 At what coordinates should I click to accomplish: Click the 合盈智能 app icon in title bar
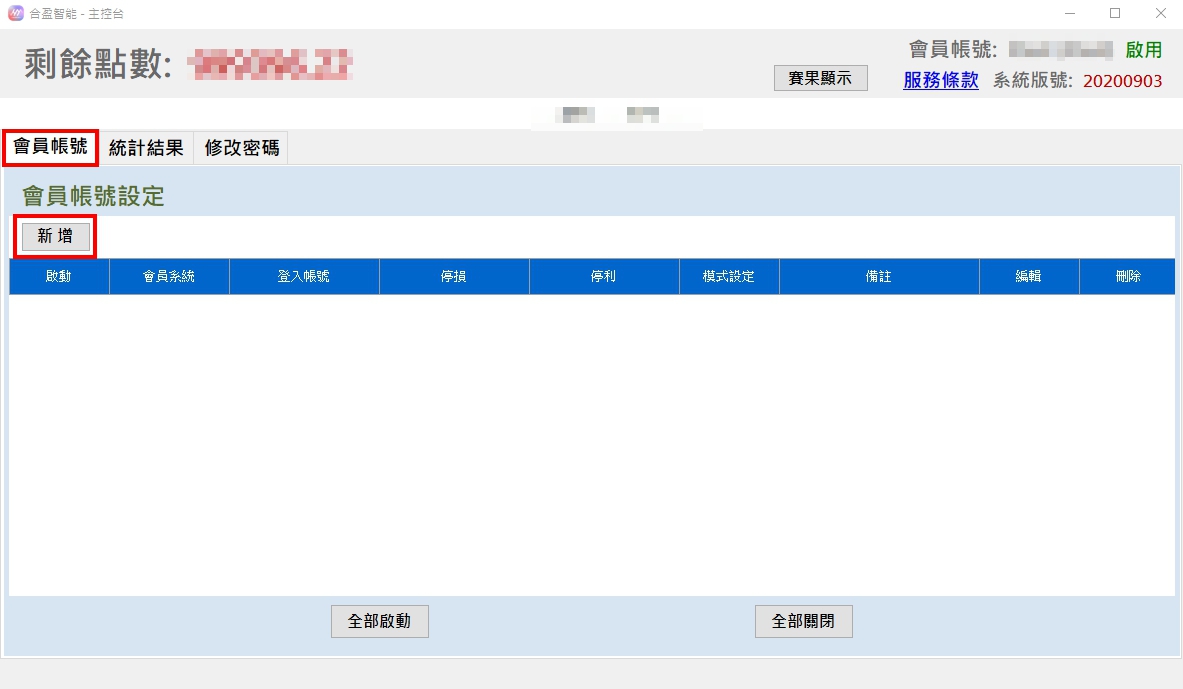(x=15, y=14)
